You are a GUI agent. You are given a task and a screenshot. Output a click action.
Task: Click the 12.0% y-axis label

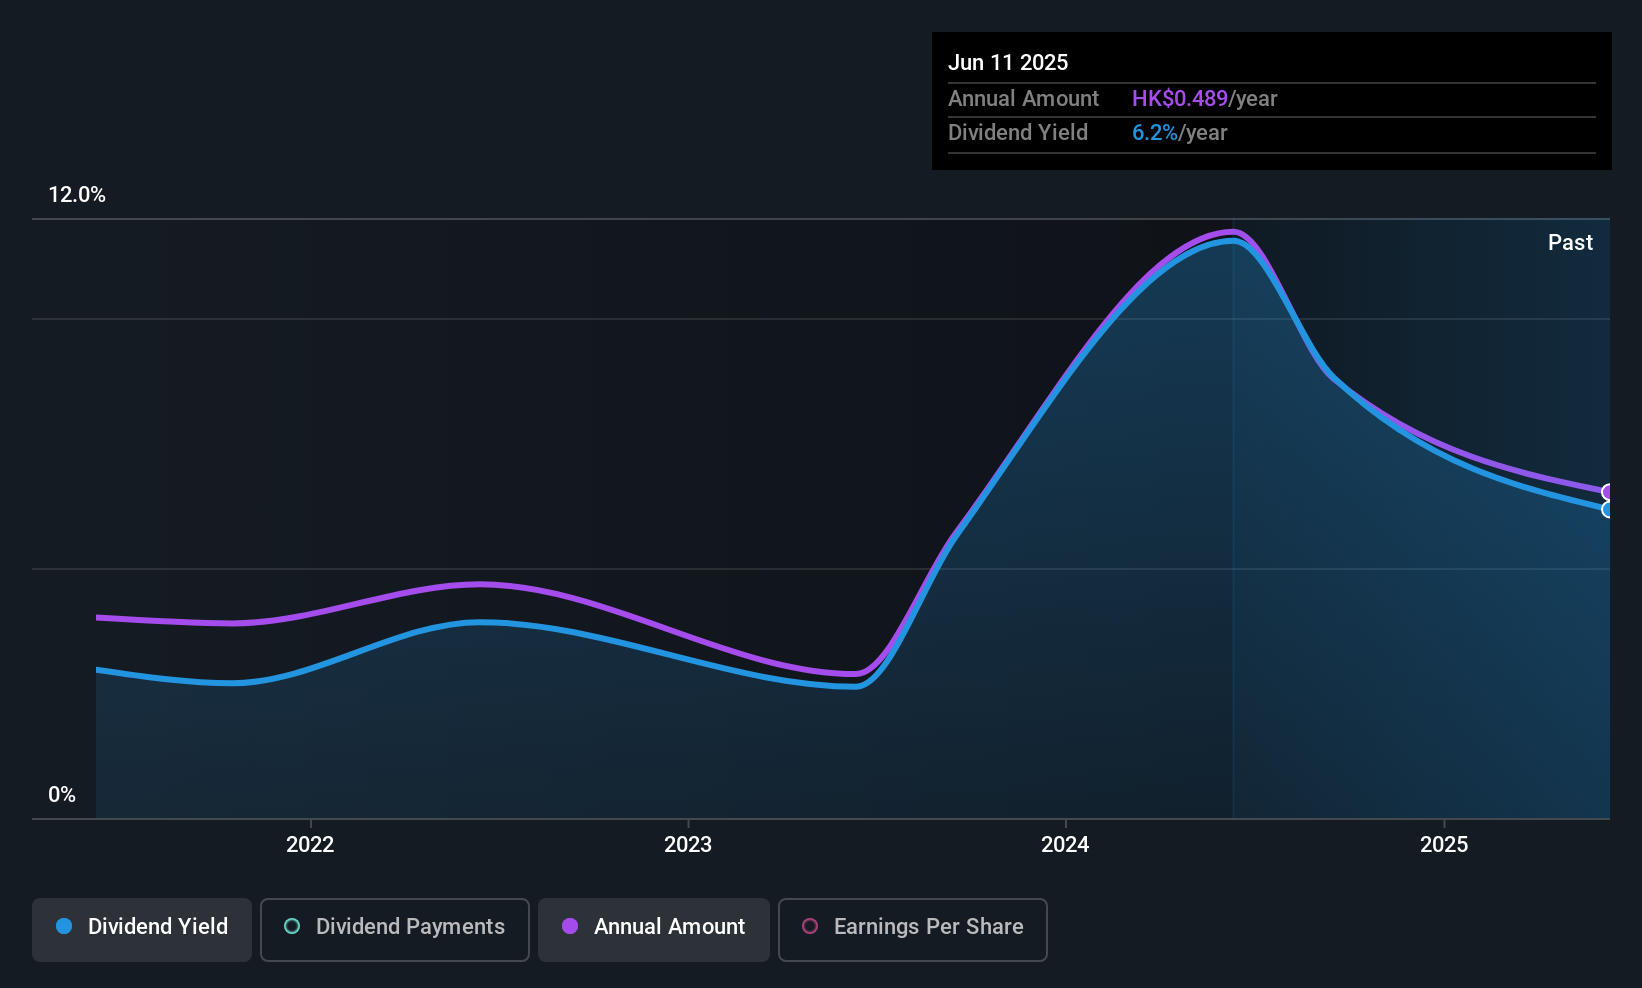(x=77, y=195)
